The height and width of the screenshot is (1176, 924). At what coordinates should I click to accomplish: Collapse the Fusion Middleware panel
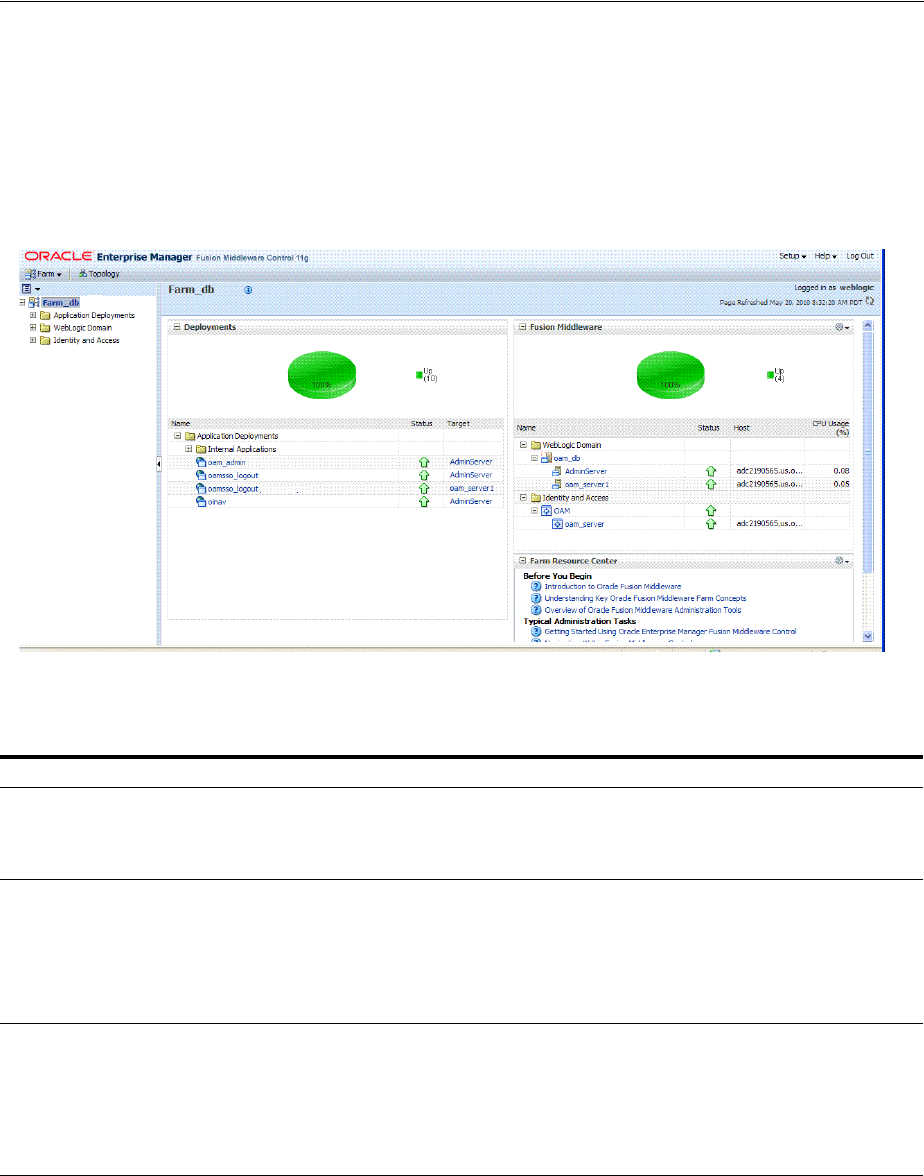click(523, 327)
